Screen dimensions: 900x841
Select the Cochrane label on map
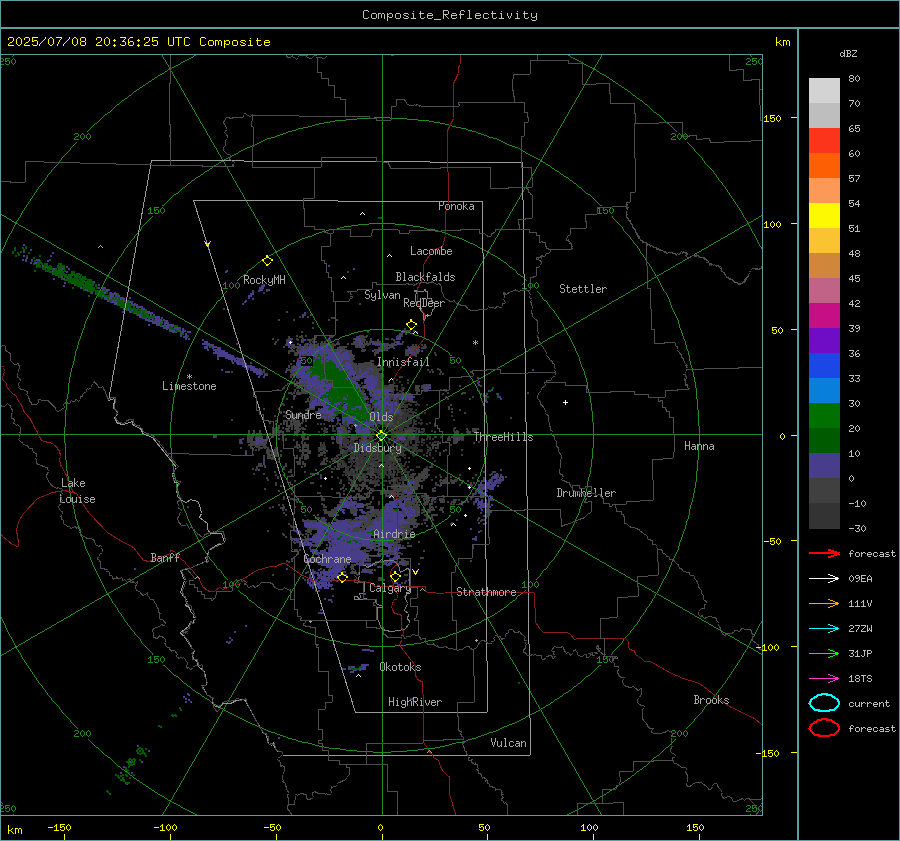click(x=327, y=559)
